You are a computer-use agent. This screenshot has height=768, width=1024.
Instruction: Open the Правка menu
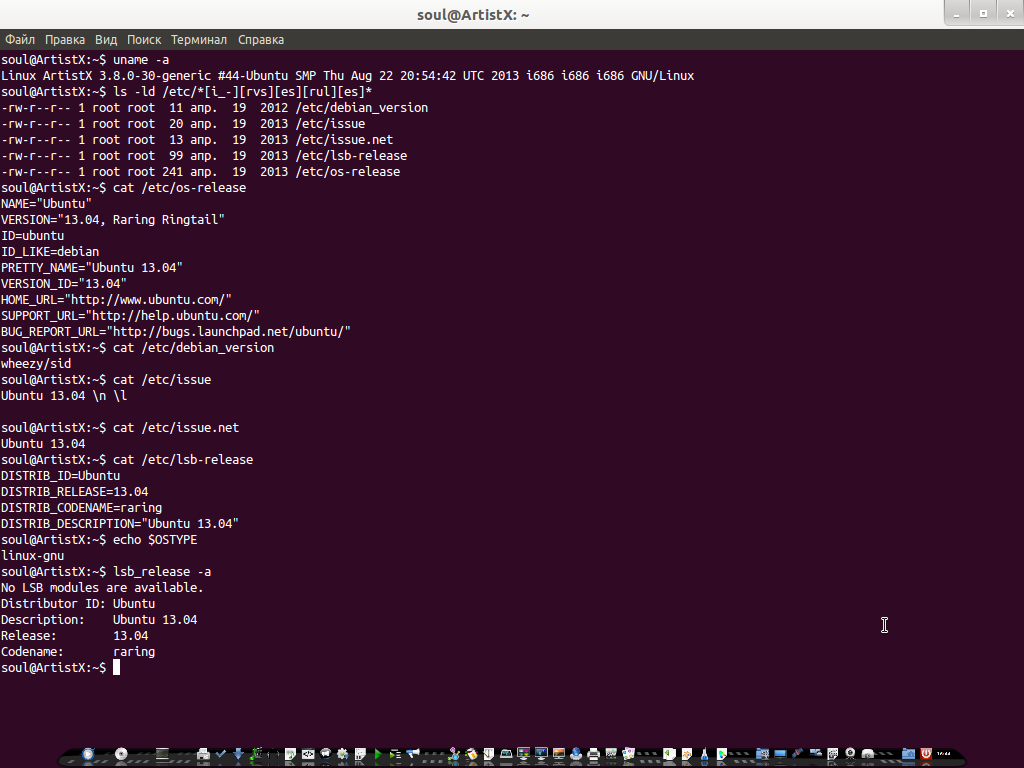coord(65,40)
